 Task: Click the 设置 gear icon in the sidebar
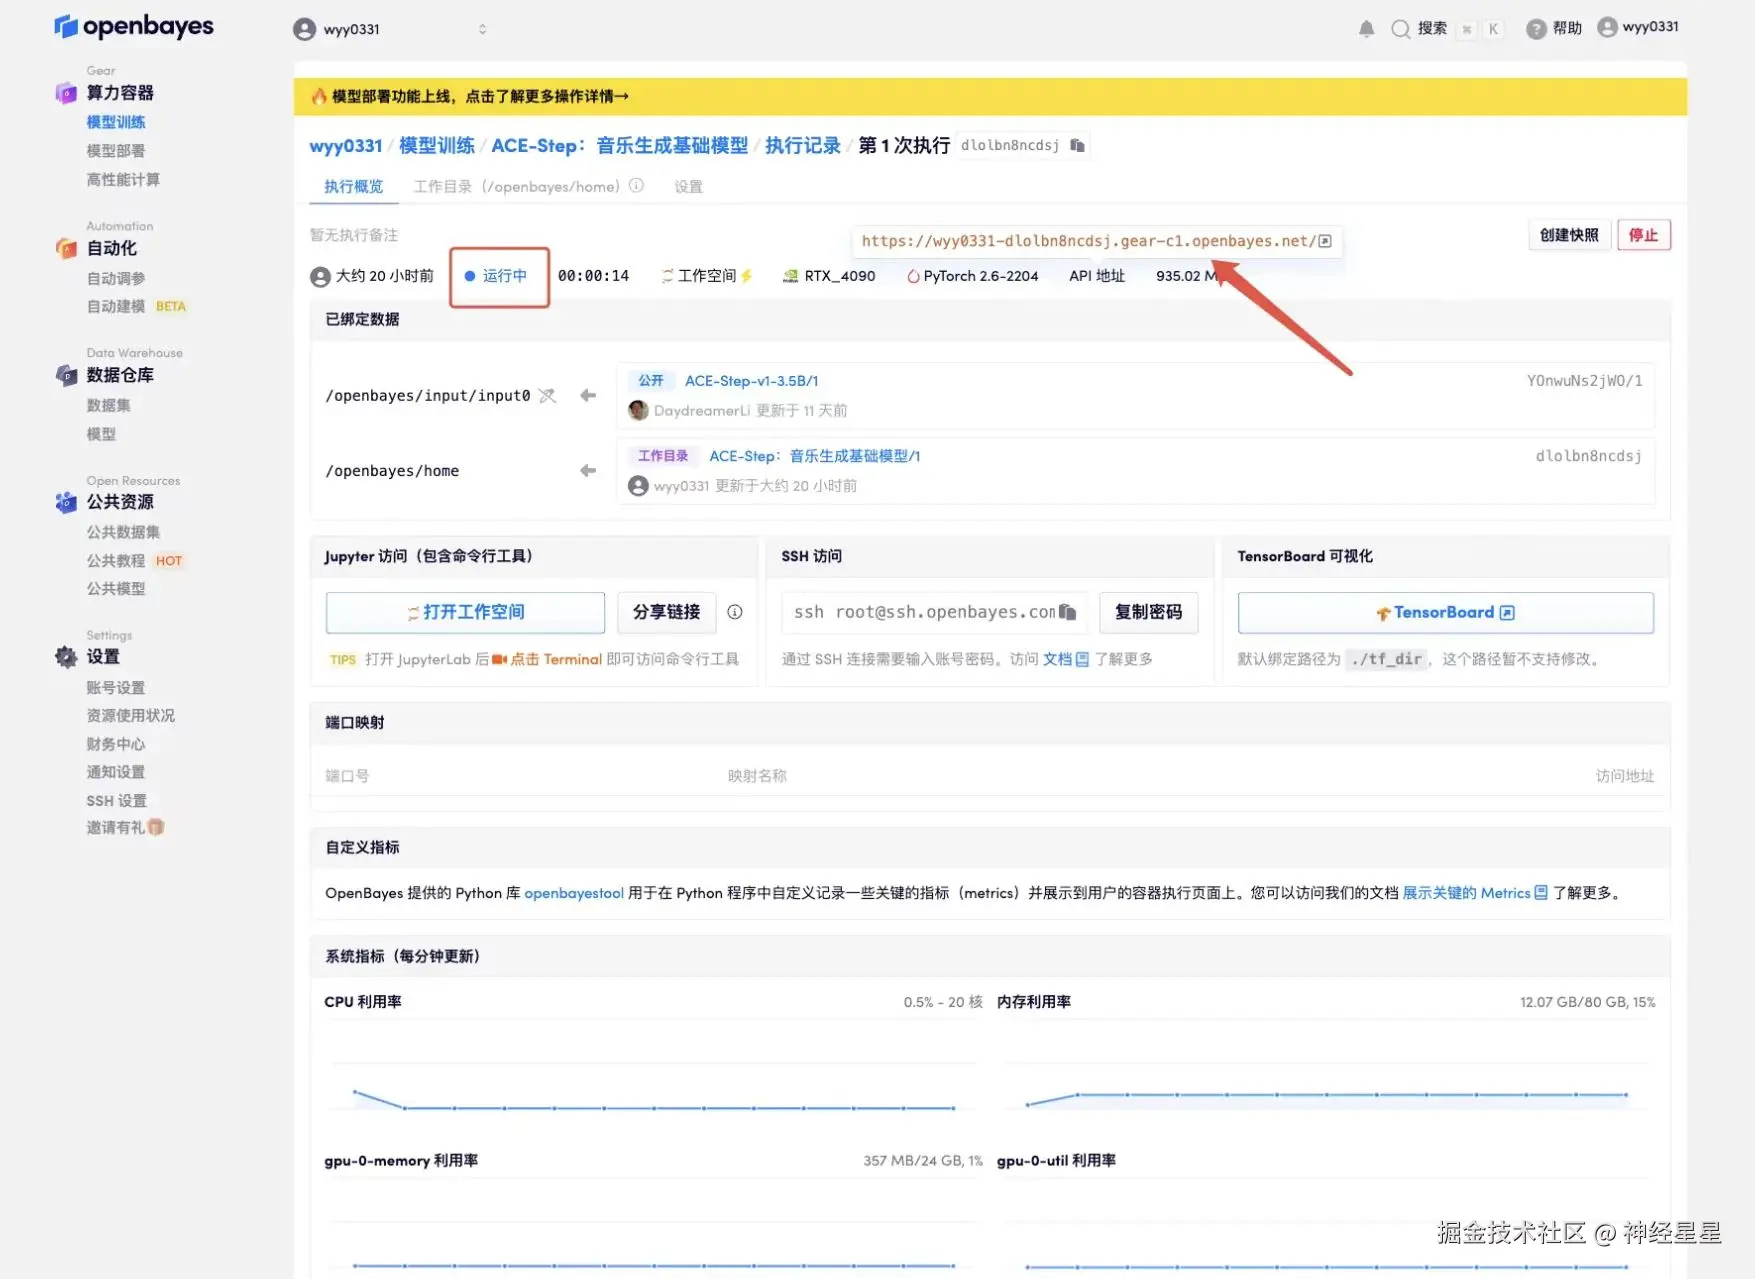[66, 657]
